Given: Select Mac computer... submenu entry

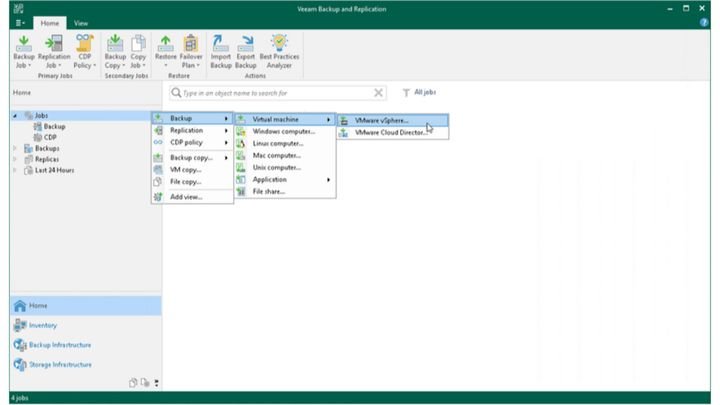Looking at the screenshot, I should click(285, 155).
